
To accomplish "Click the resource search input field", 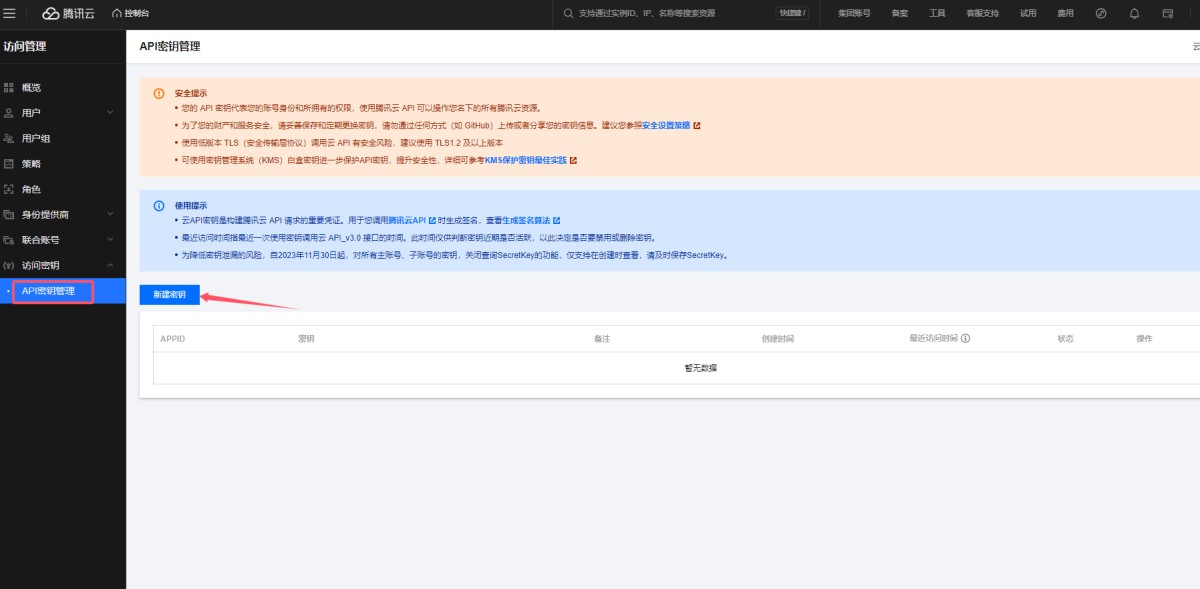I will [670, 14].
